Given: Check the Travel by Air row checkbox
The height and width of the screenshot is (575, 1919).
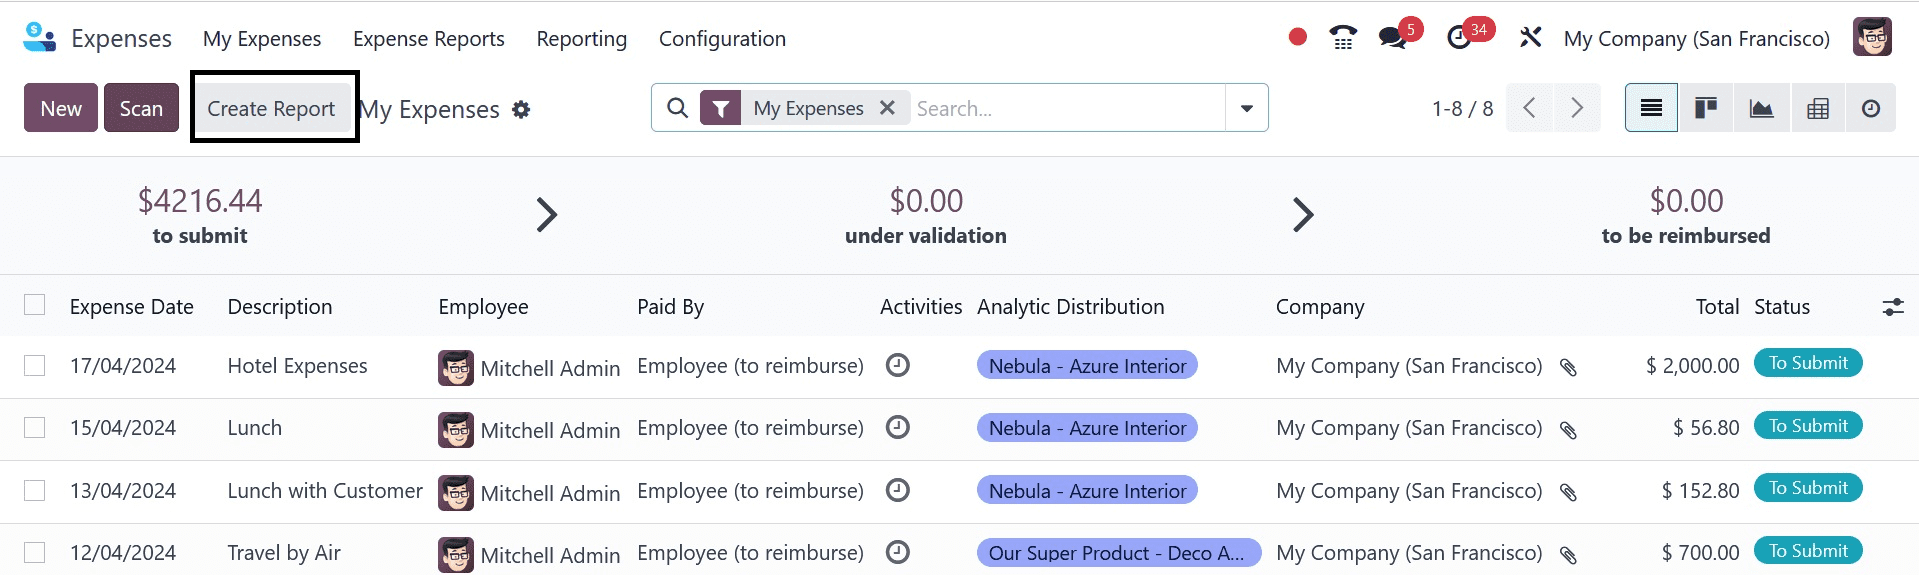Looking at the screenshot, I should 35,553.
